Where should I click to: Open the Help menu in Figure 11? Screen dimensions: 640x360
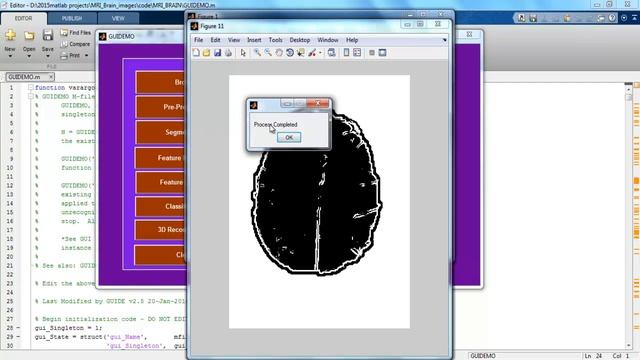coord(352,40)
